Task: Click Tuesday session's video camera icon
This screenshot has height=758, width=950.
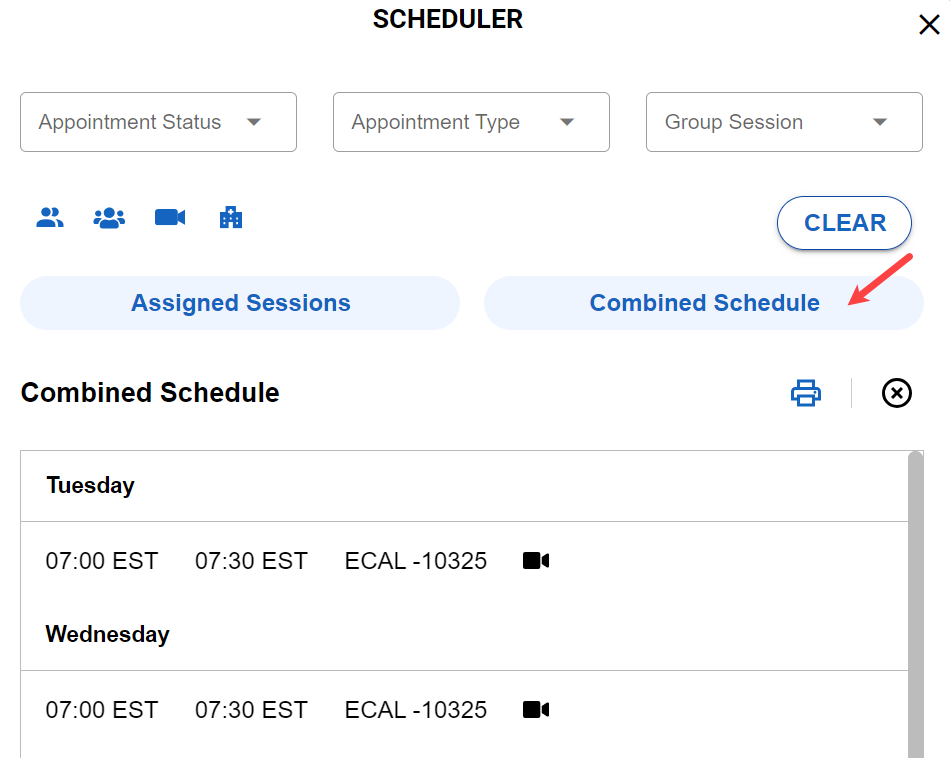Action: pyautogui.click(x=536, y=561)
